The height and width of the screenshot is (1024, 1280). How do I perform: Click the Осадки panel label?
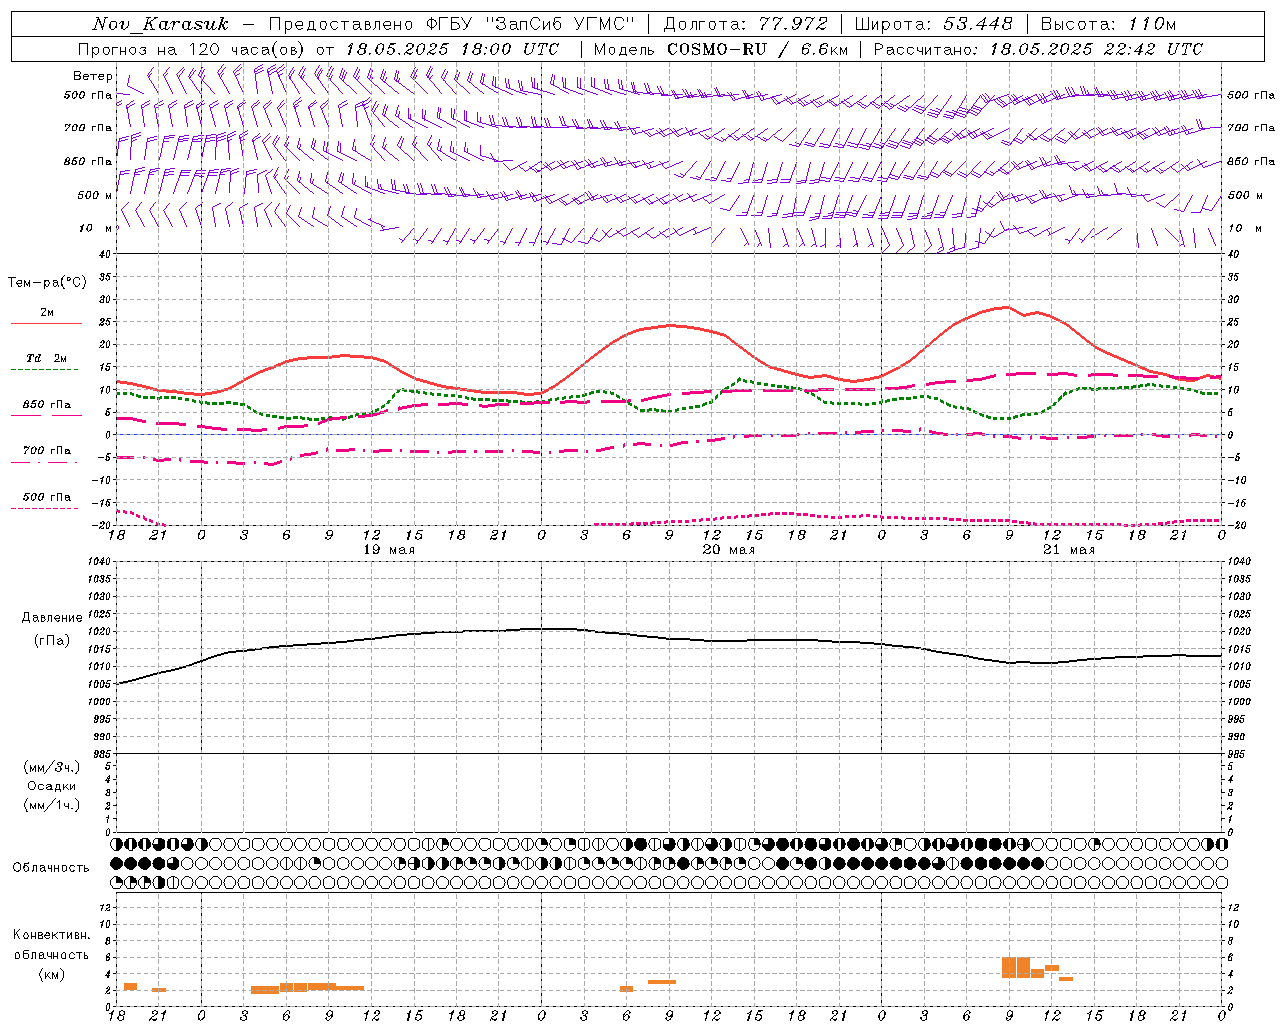pos(52,786)
